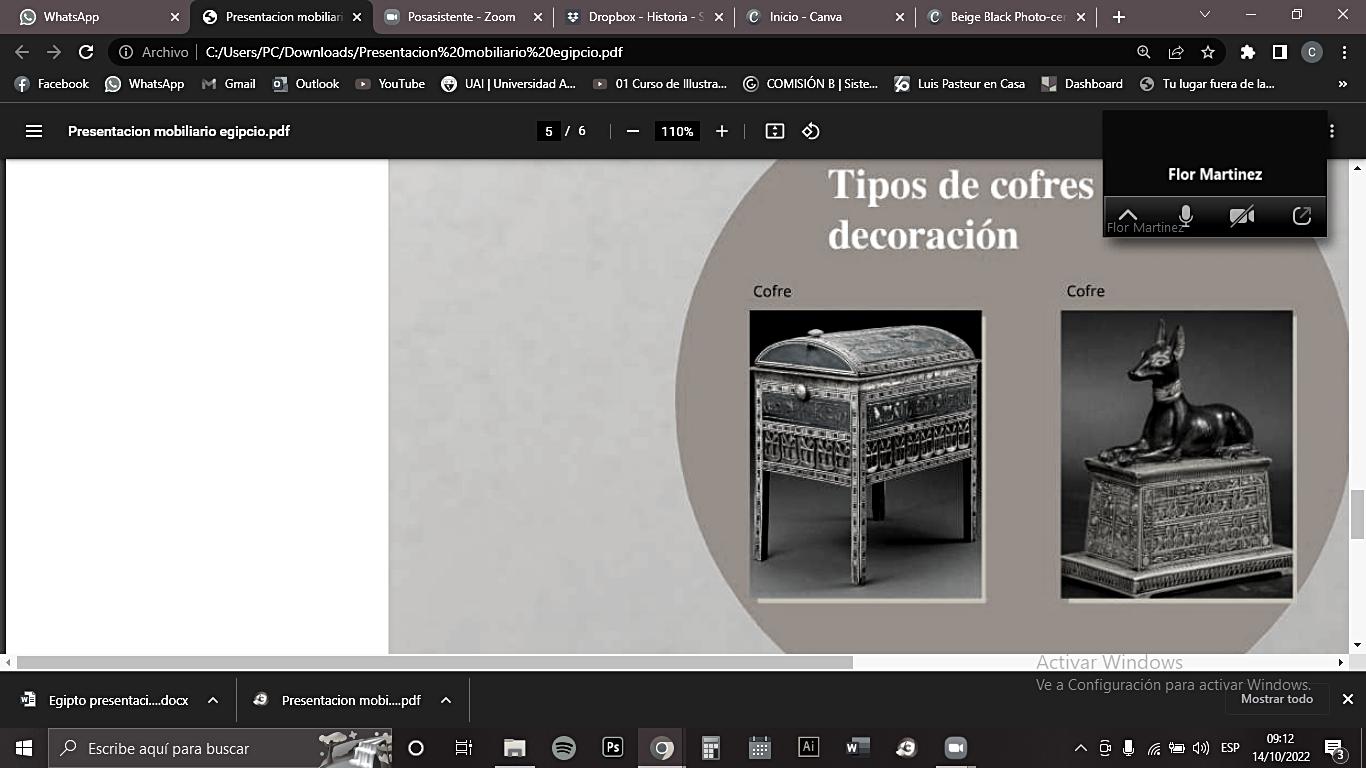Reload the current browser page

(x=86, y=52)
